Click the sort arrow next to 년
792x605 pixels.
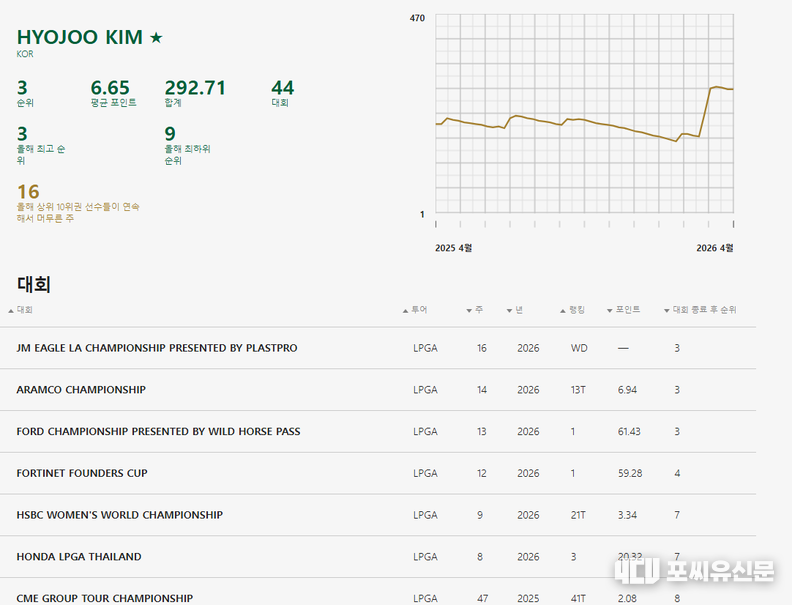click(x=509, y=311)
